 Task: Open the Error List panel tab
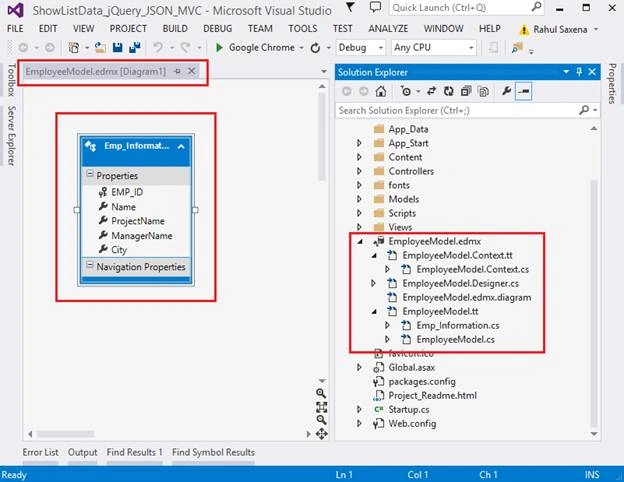40,453
